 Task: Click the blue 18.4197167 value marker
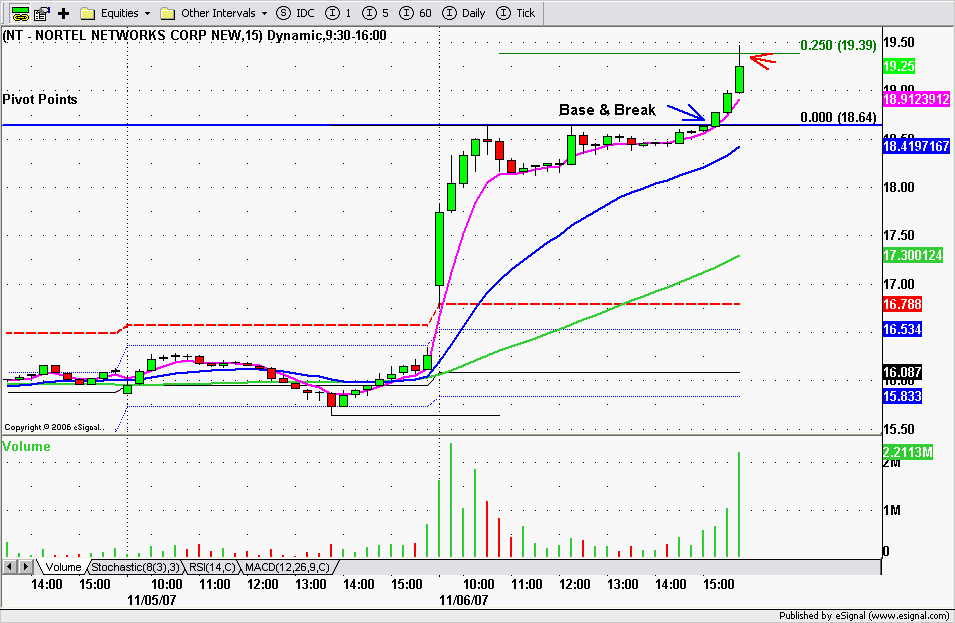point(916,146)
